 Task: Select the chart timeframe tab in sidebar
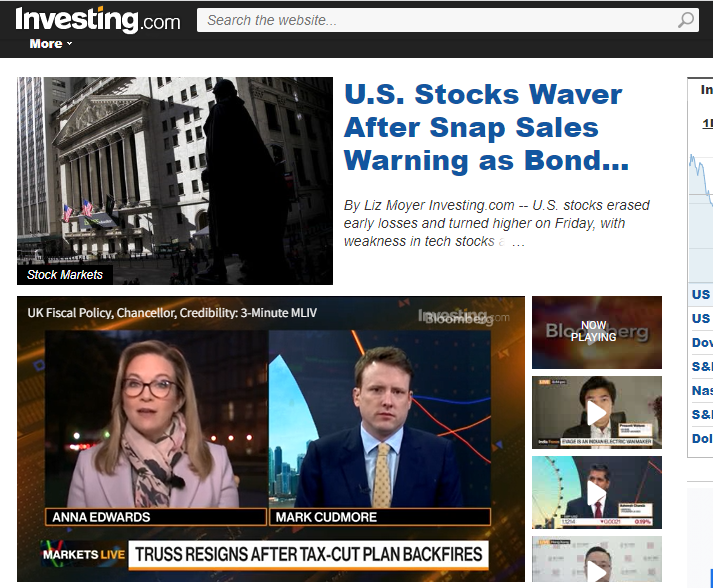(708, 123)
